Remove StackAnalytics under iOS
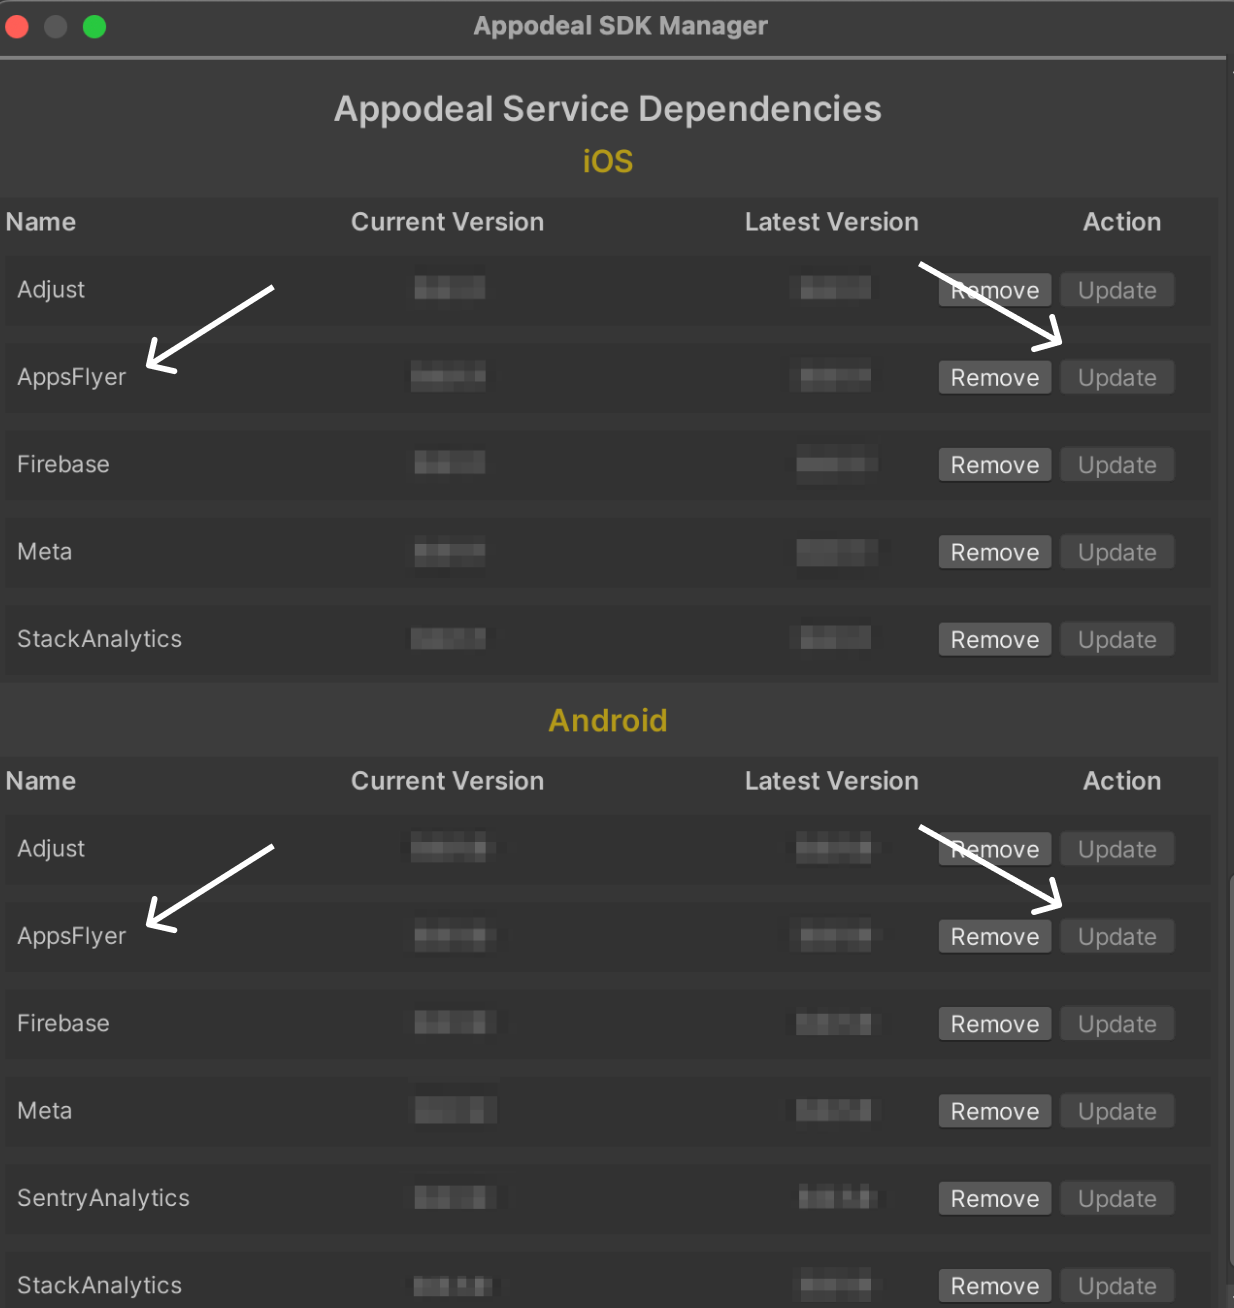 pyautogui.click(x=994, y=640)
